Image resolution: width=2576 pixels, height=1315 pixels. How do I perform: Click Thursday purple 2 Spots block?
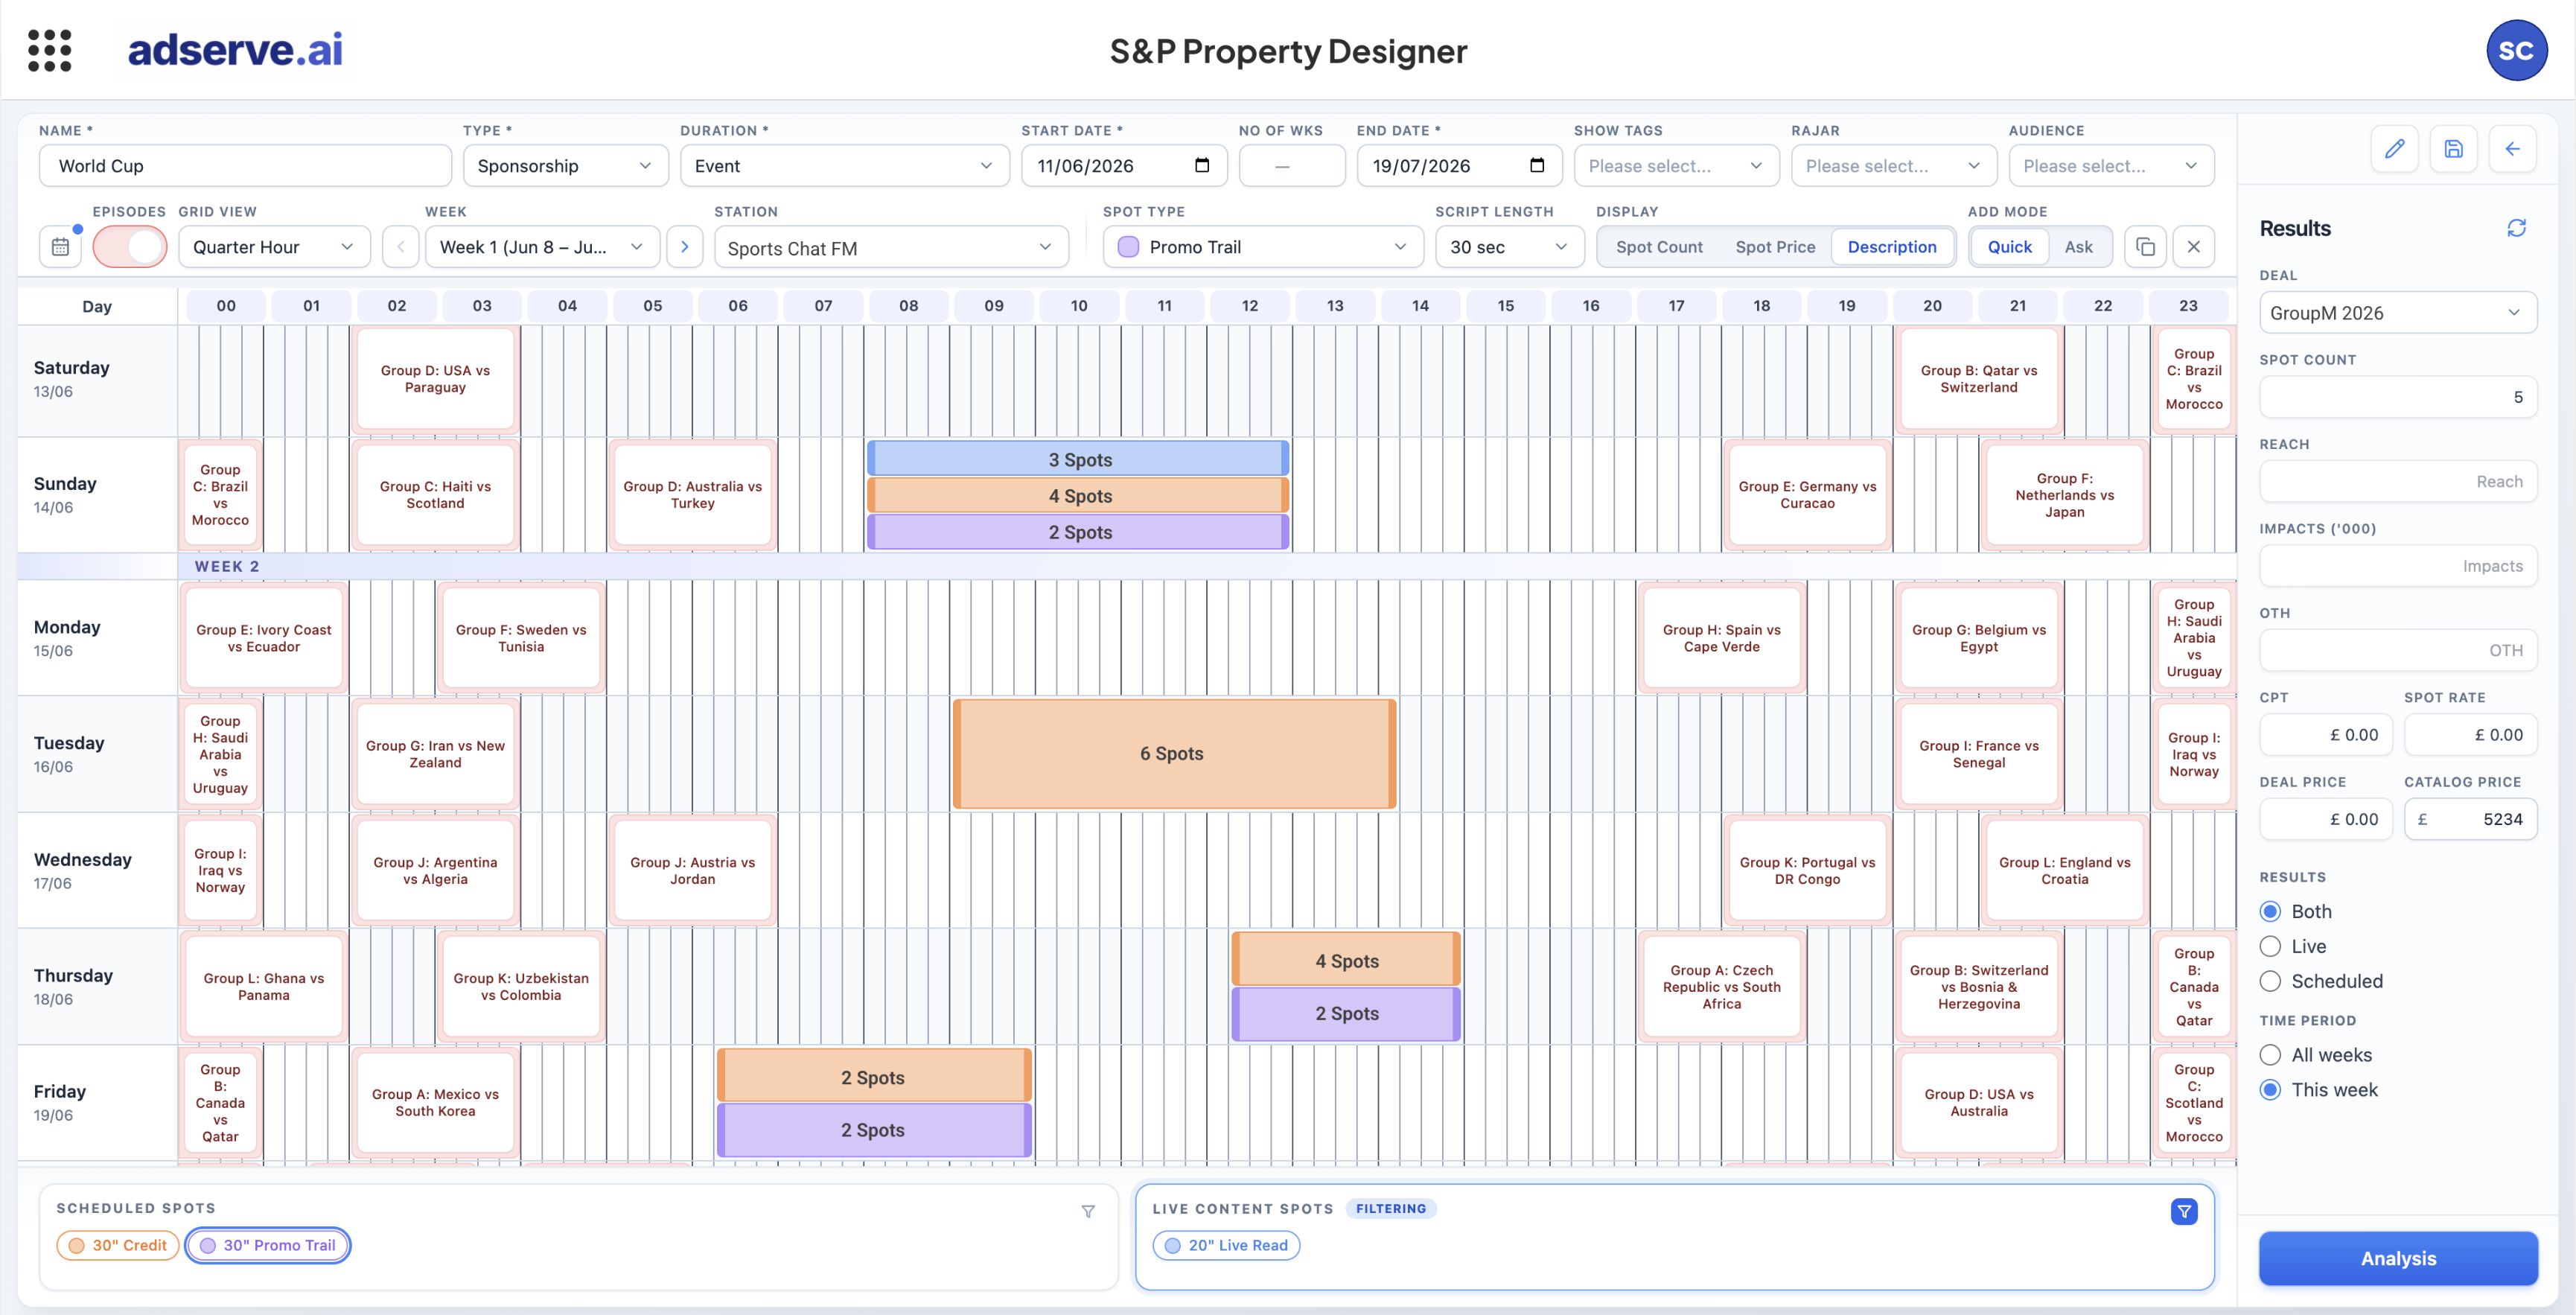click(x=1345, y=1013)
